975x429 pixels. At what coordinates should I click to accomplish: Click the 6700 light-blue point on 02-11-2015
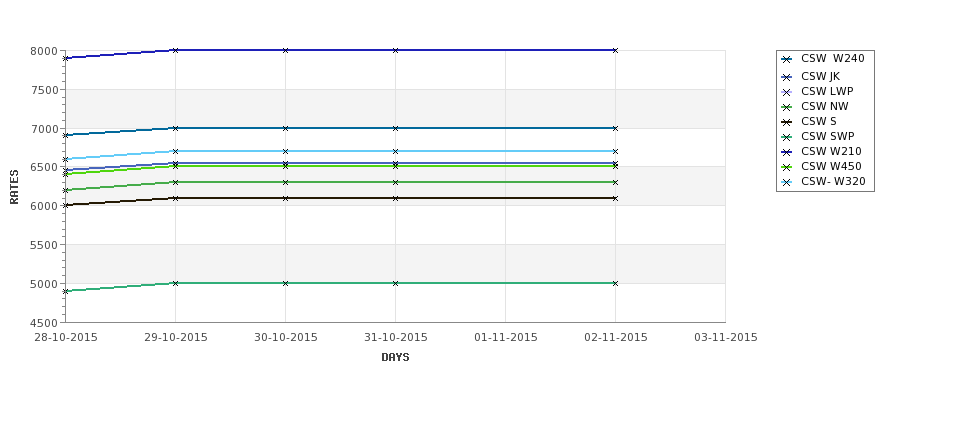[x=616, y=152]
